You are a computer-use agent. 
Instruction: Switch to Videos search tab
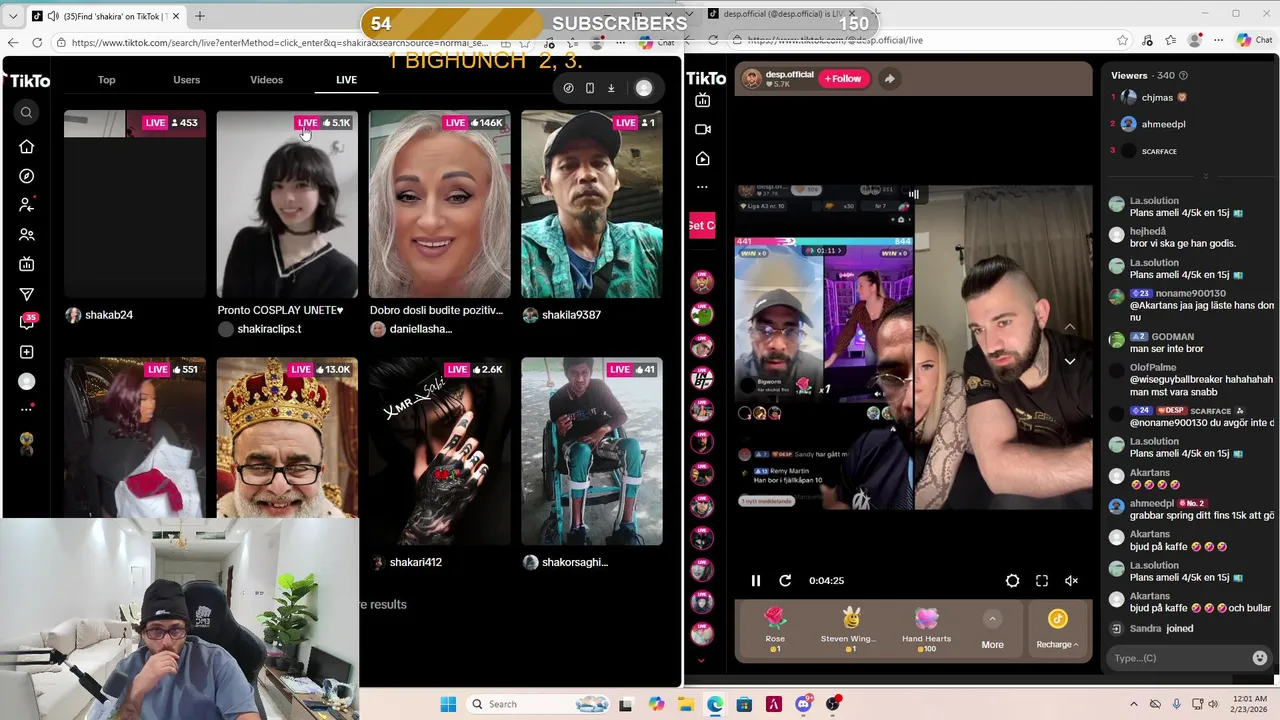266,80
